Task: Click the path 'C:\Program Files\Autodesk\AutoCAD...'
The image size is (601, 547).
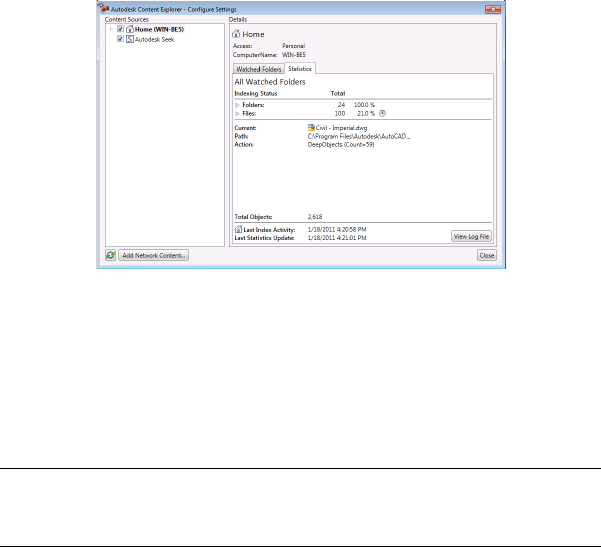Action: 359,136
